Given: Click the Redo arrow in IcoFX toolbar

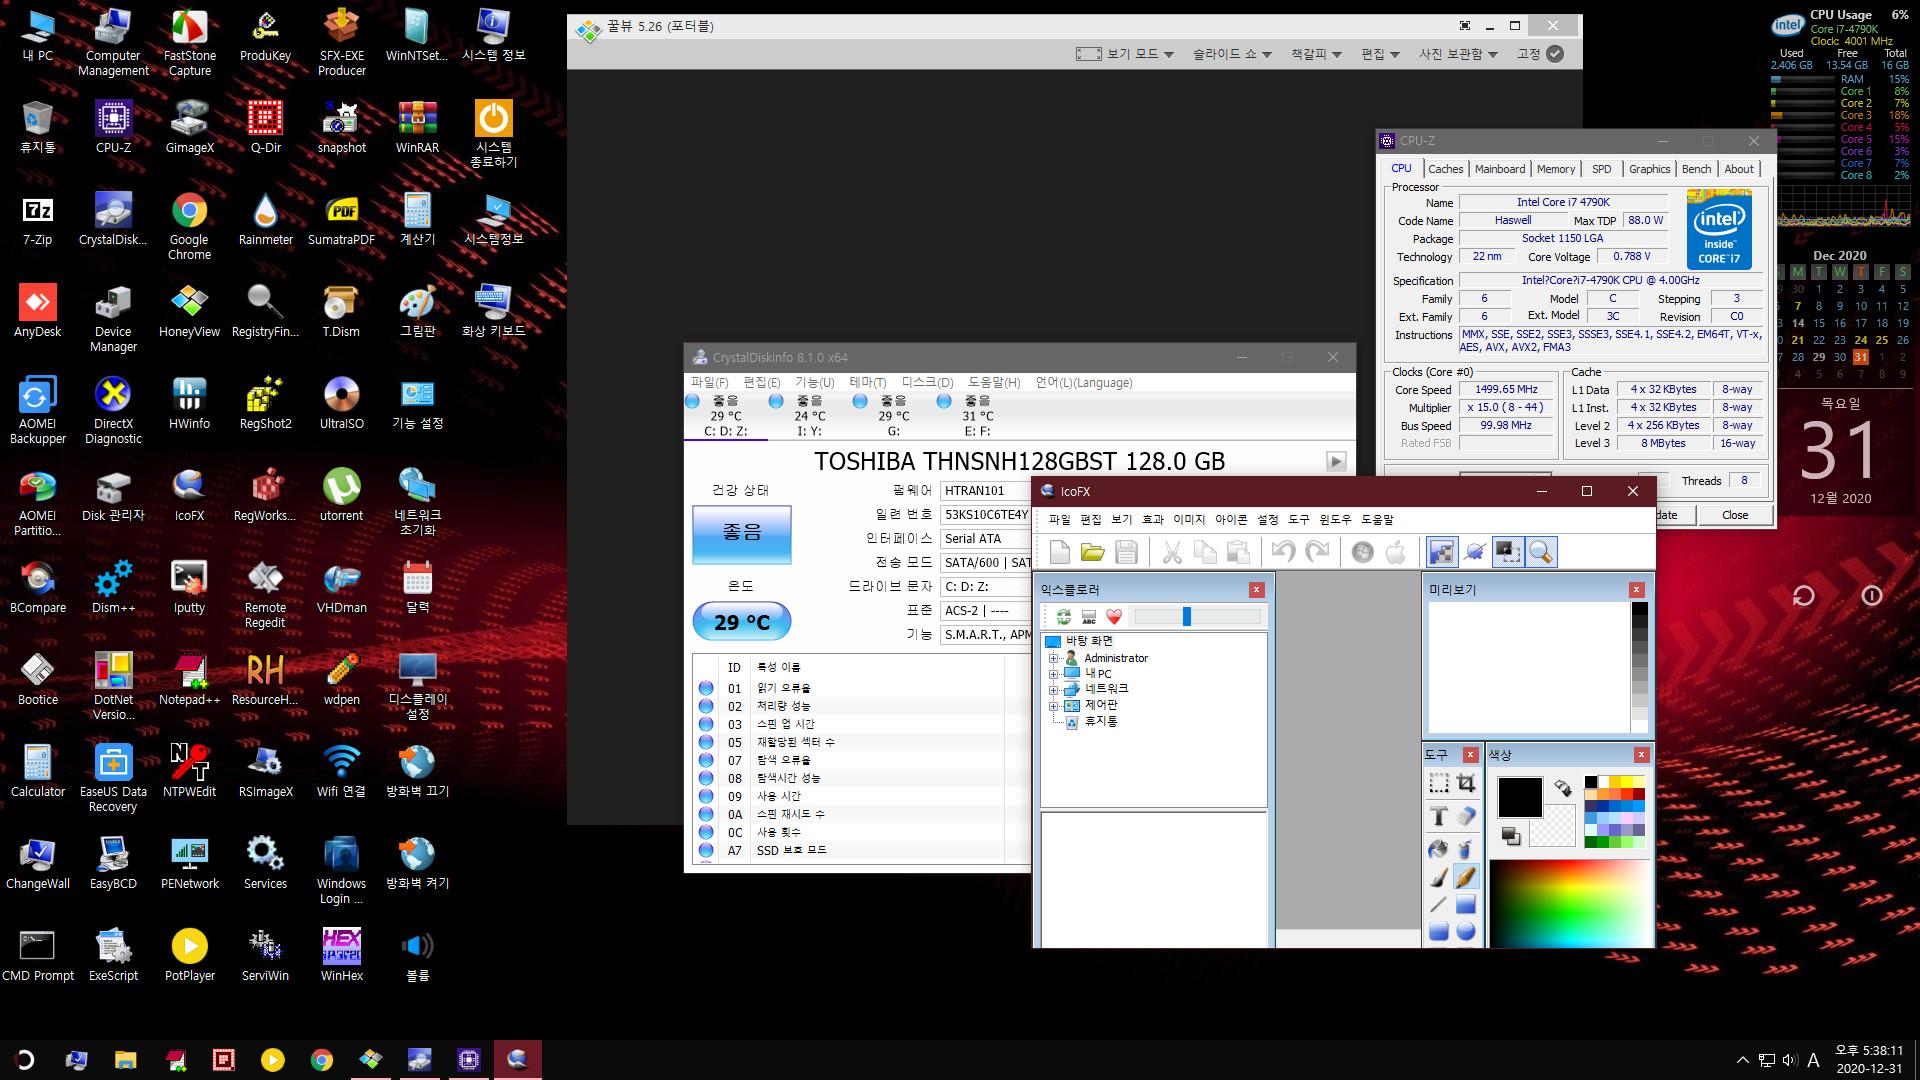Looking at the screenshot, I should click(1317, 552).
